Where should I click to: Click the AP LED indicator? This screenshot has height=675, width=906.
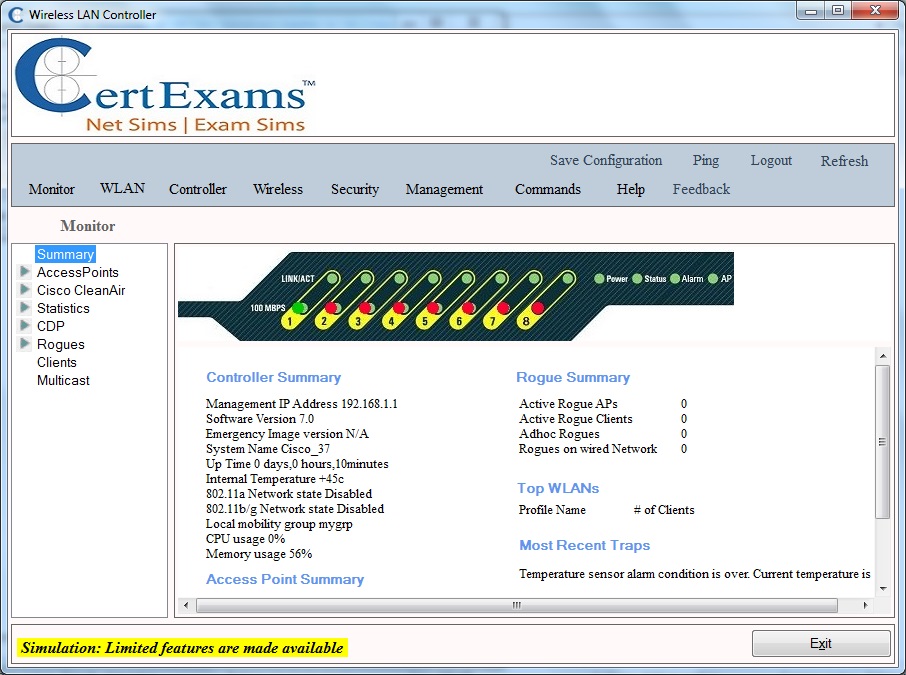pyautogui.click(x=713, y=278)
